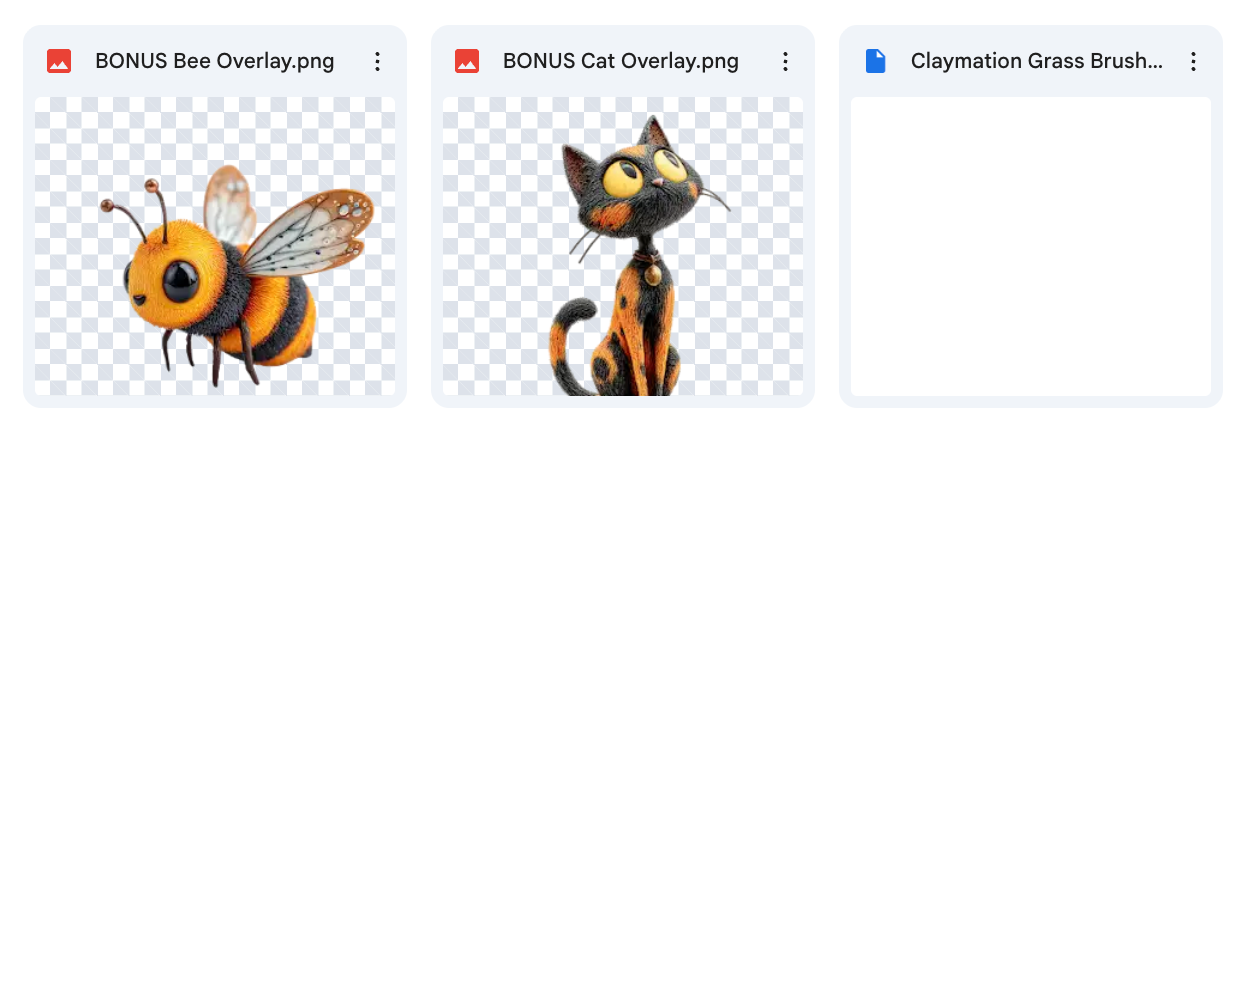
Task: Open the bee overlay thumbnail preview
Action: 215,246
